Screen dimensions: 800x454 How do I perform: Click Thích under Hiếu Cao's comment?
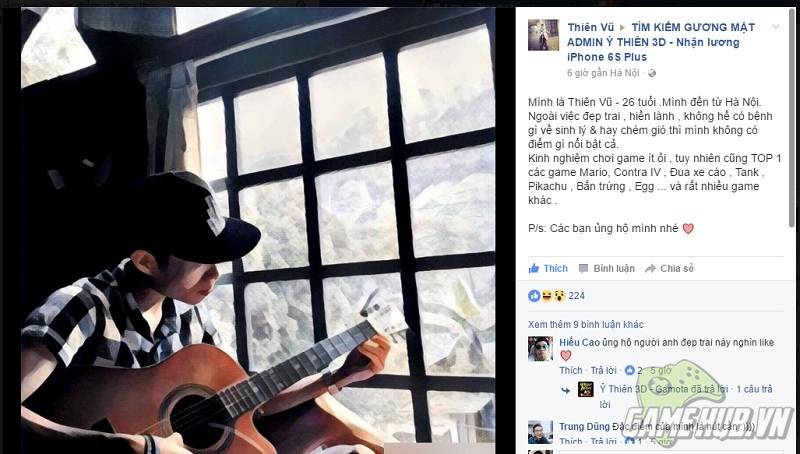tap(571, 371)
